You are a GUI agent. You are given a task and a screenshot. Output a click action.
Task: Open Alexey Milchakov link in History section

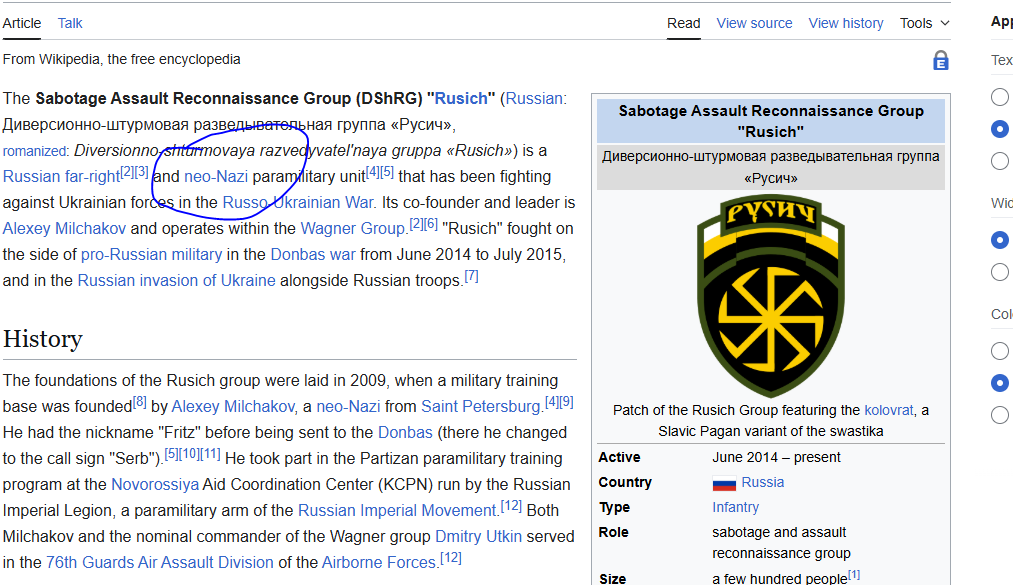pyautogui.click(x=233, y=406)
